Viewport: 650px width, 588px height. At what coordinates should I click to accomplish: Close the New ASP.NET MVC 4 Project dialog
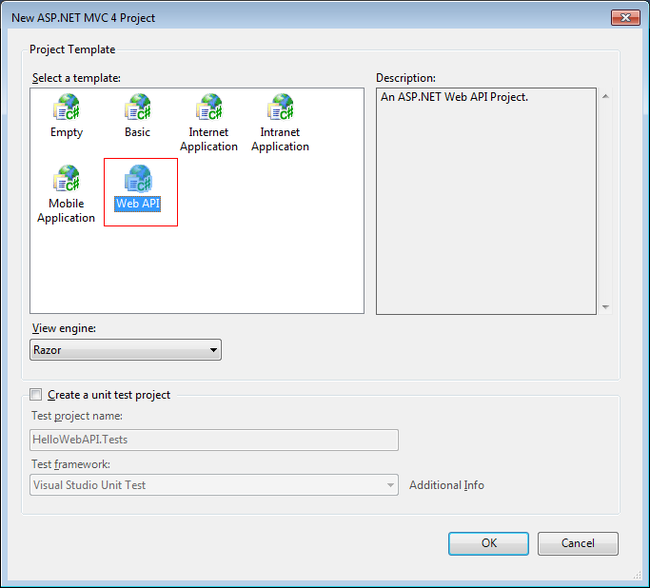625,17
